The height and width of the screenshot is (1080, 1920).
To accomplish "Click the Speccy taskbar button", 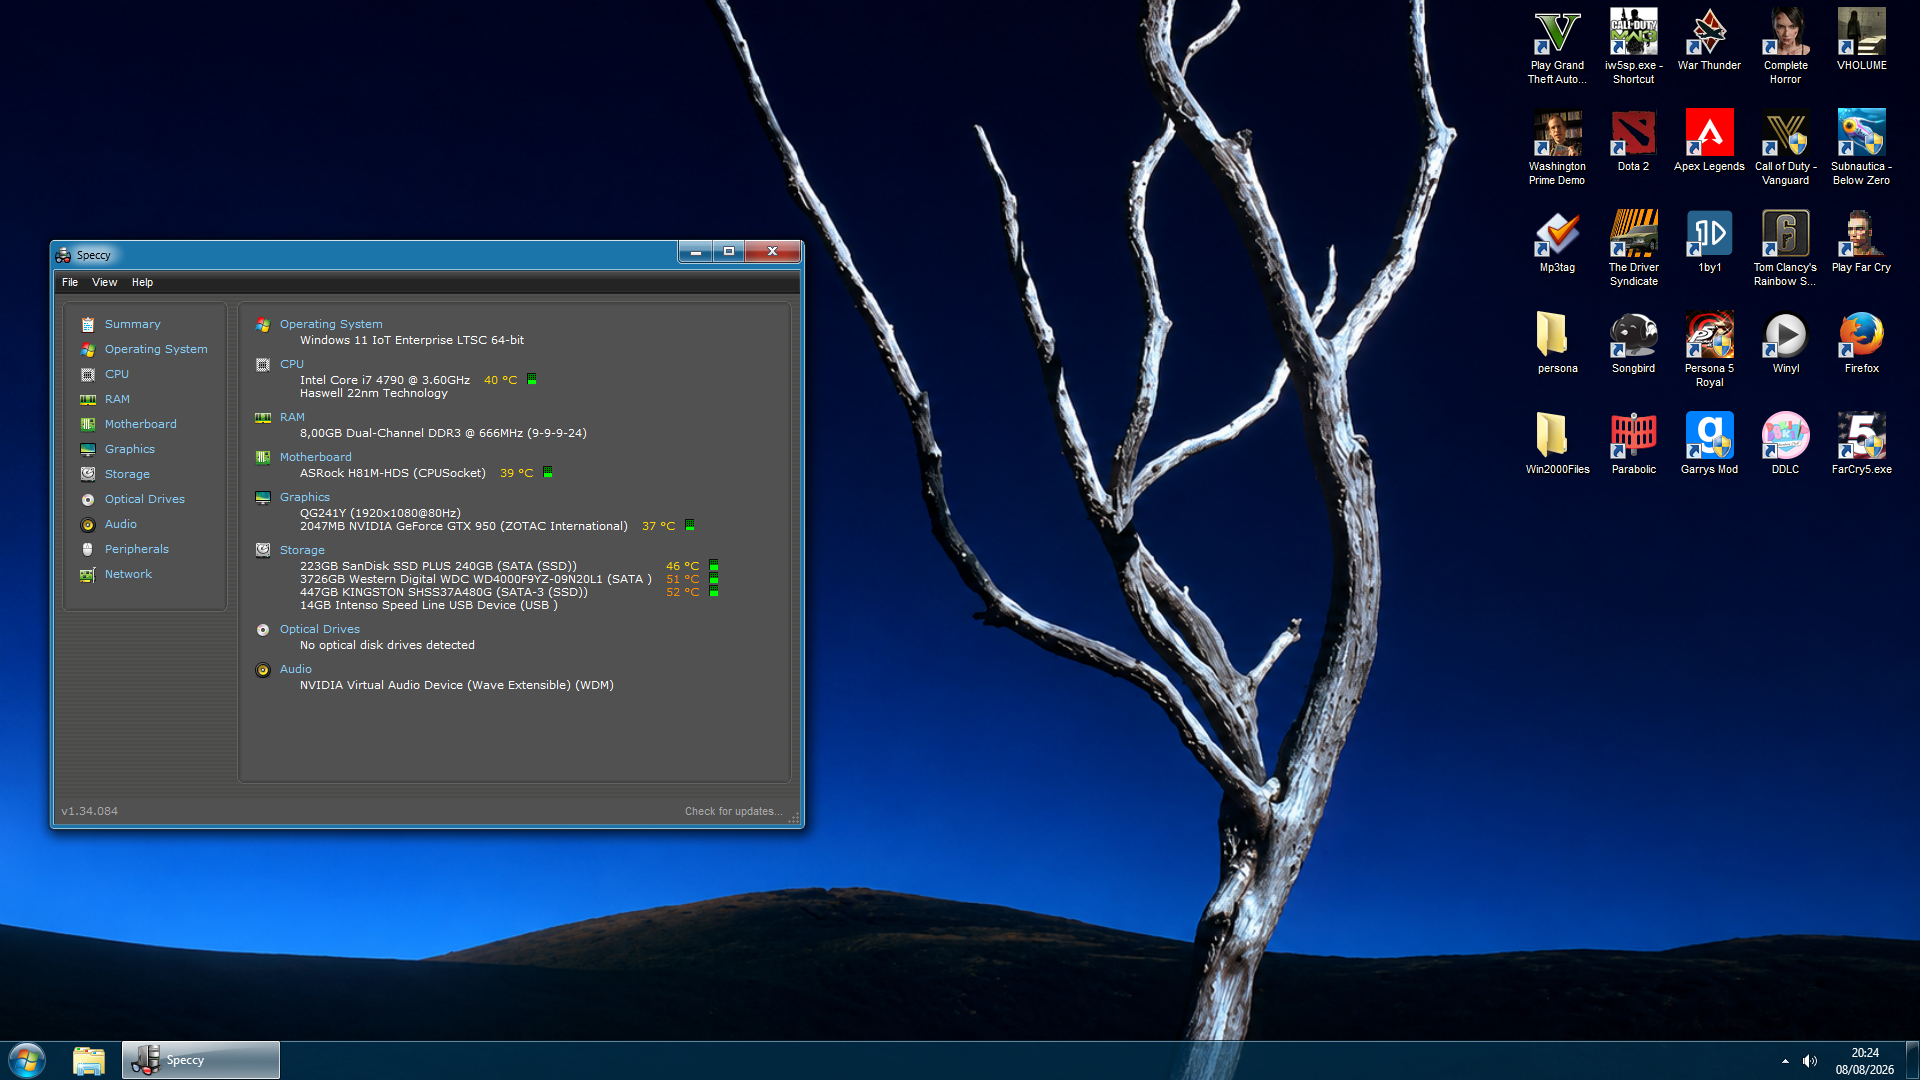I will pyautogui.click(x=201, y=1060).
